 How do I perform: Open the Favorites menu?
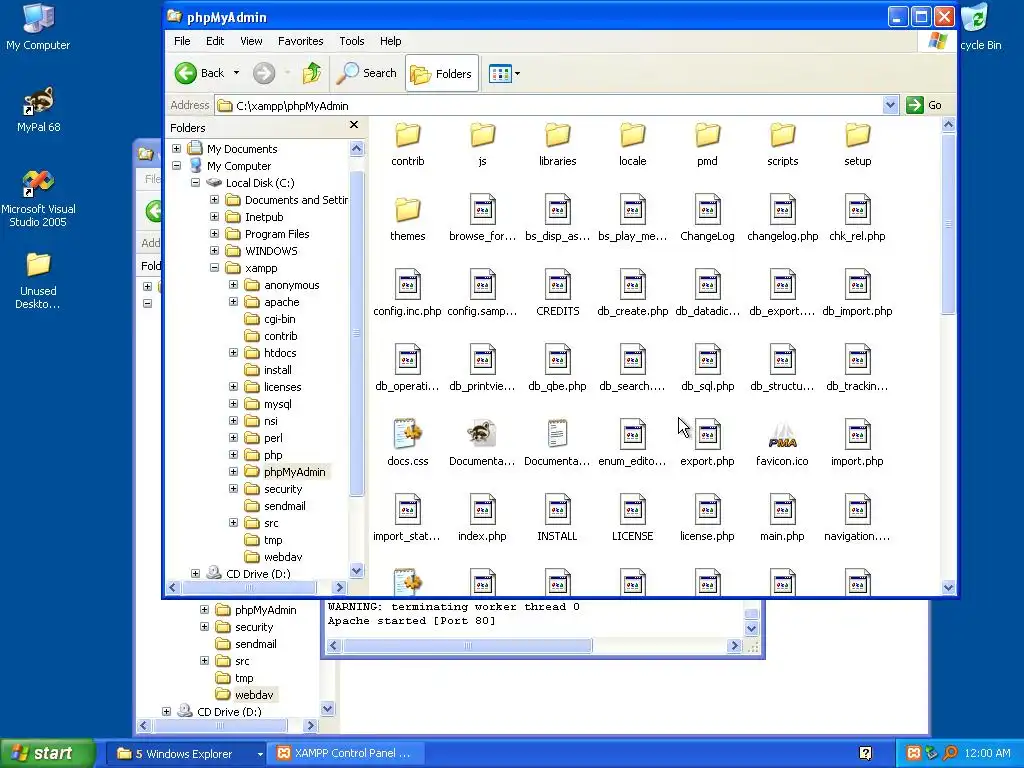click(x=300, y=41)
